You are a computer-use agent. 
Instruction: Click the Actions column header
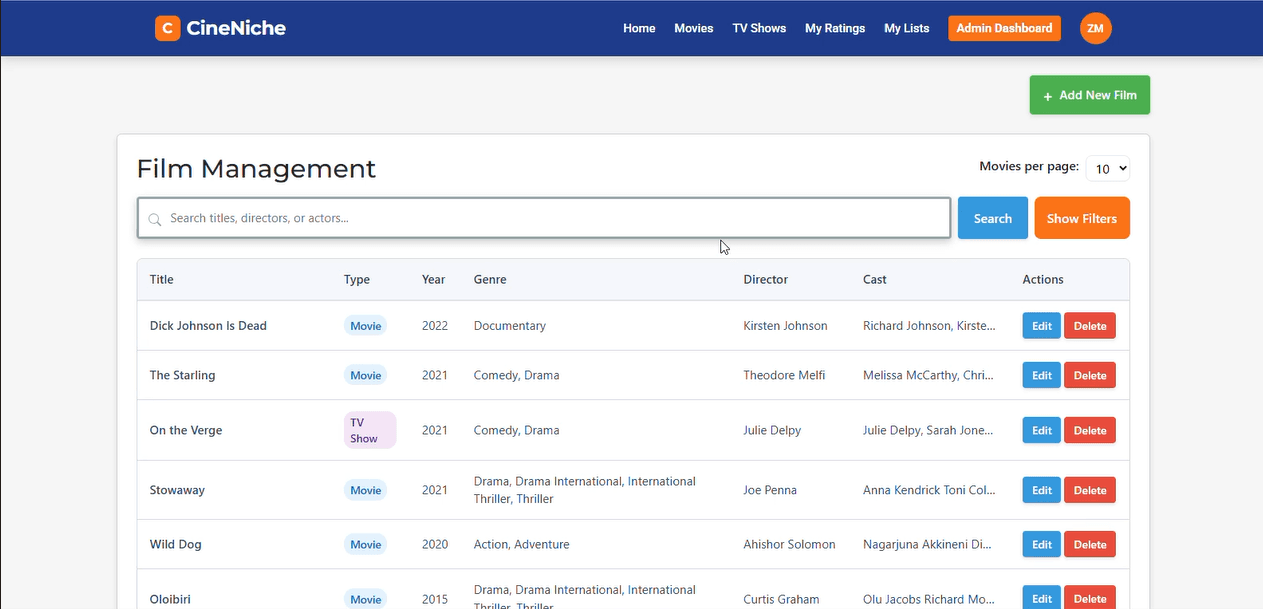[x=1043, y=280]
